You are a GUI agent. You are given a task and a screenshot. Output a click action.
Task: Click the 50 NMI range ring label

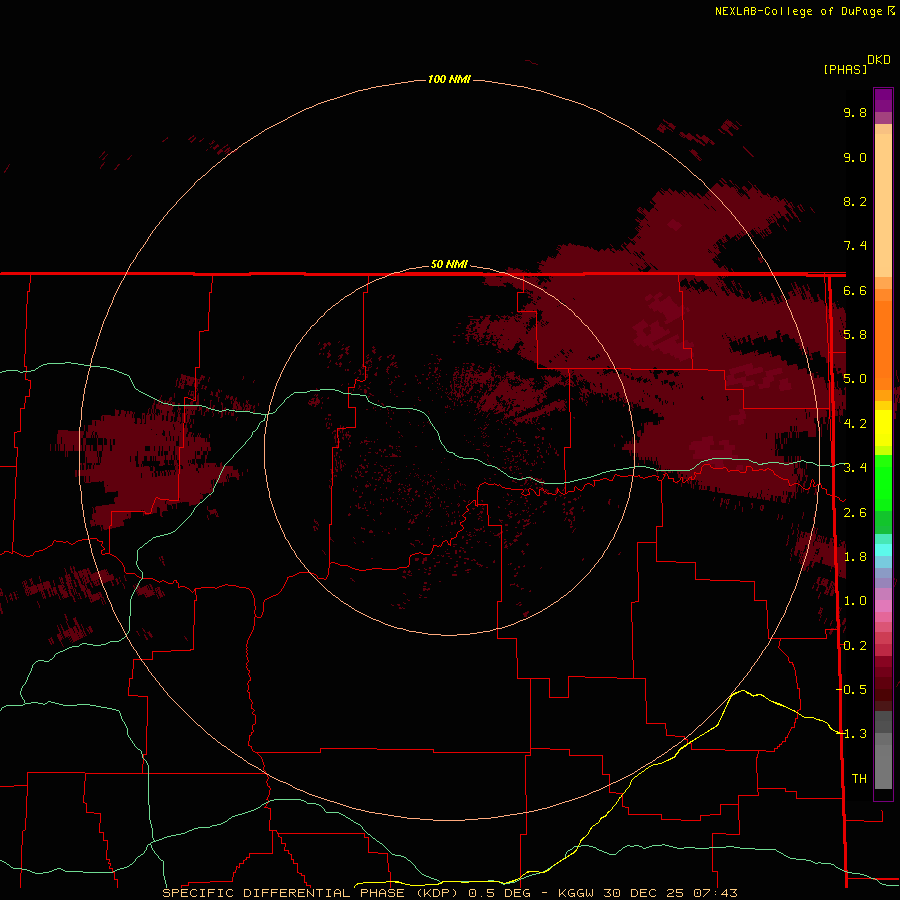(x=449, y=264)
